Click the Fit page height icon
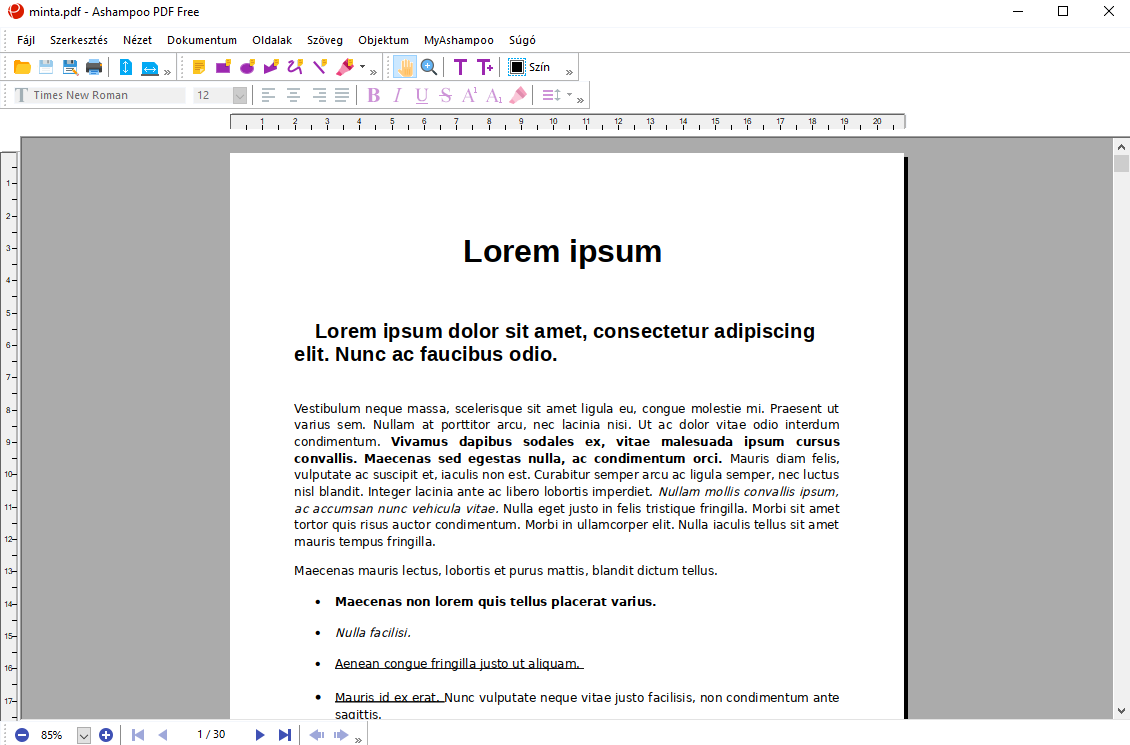Screen dimensions: 1130x745 [126, 67]
